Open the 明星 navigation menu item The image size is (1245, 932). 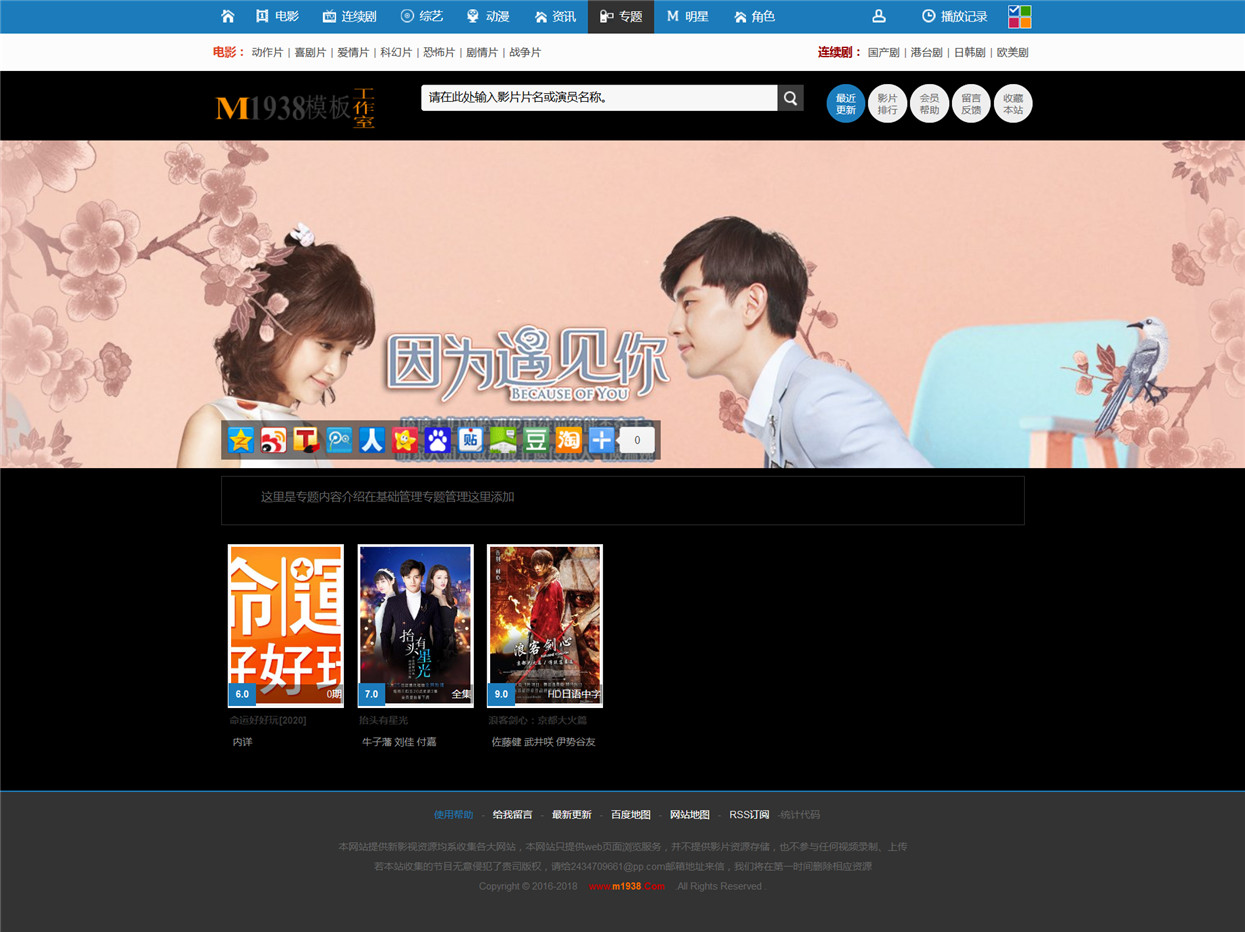pos(688,16)
